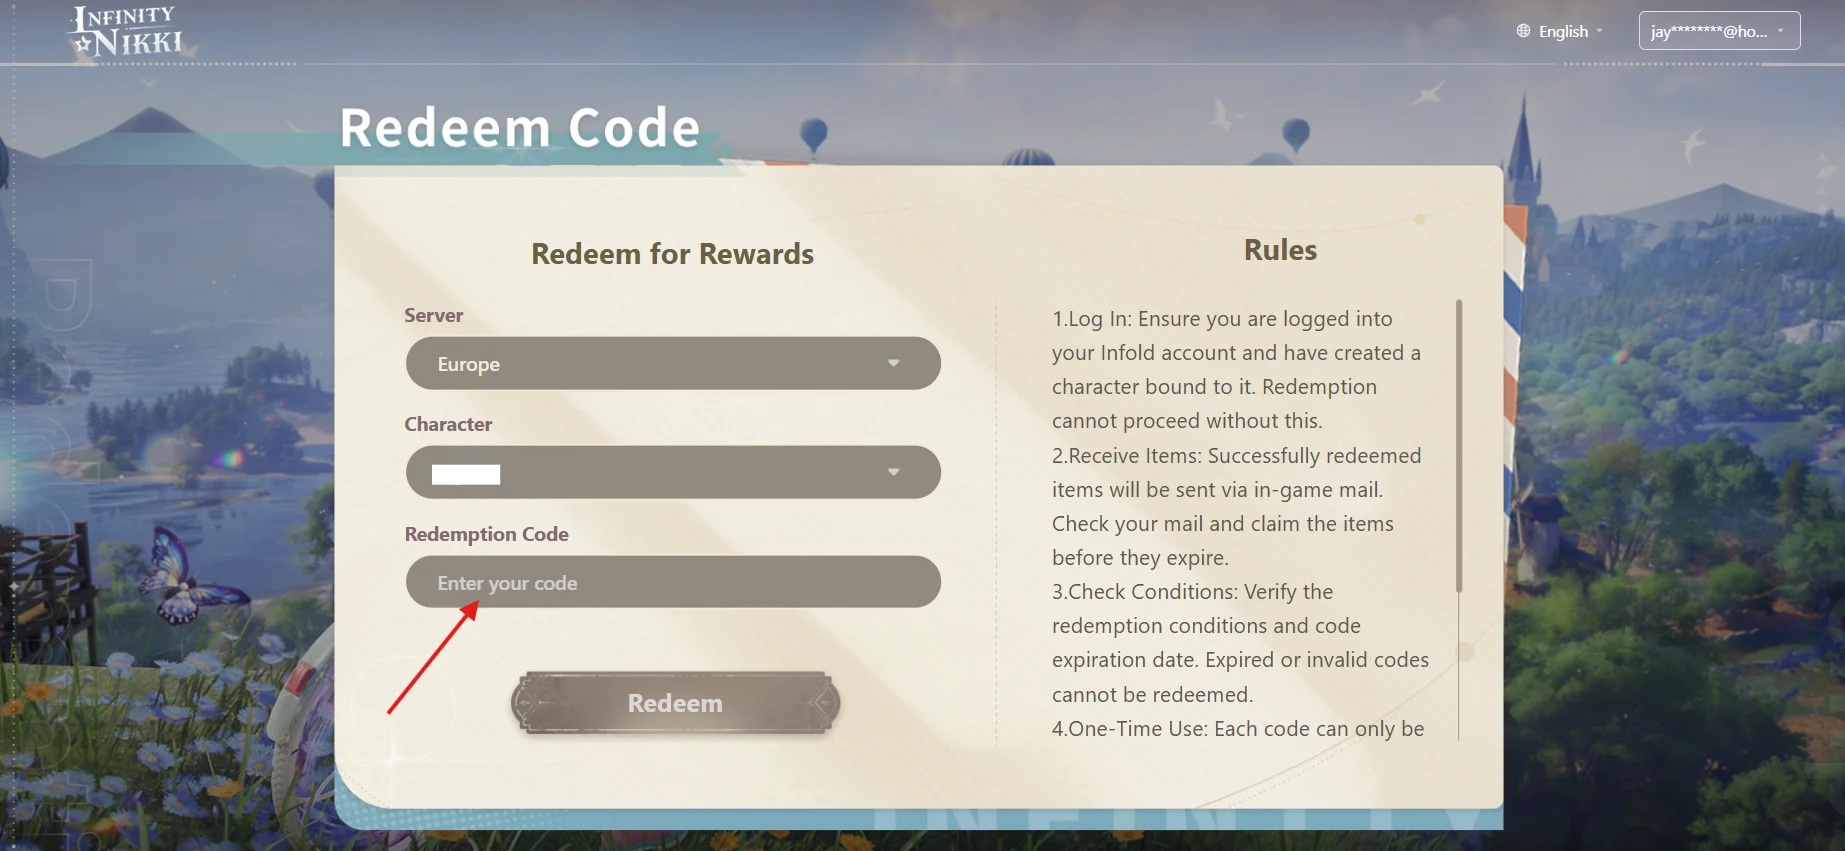Click the Server label
This screenshot has height=851, width=1845.
pos(433,315)
